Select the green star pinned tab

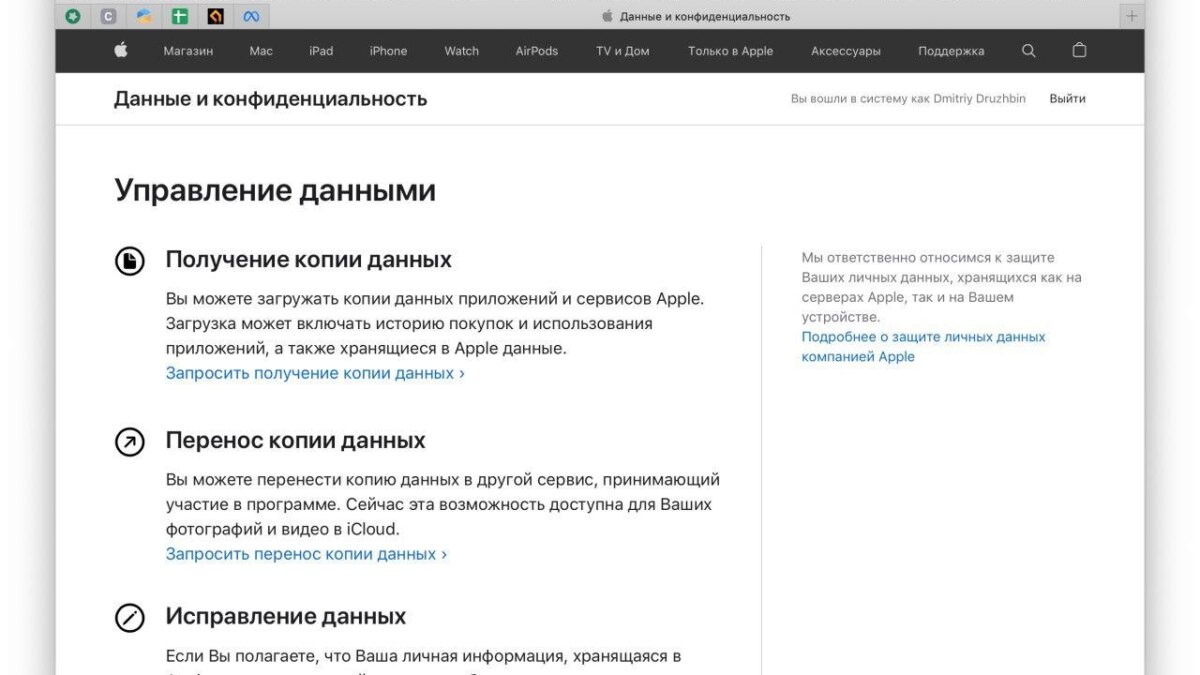point(71,16)
